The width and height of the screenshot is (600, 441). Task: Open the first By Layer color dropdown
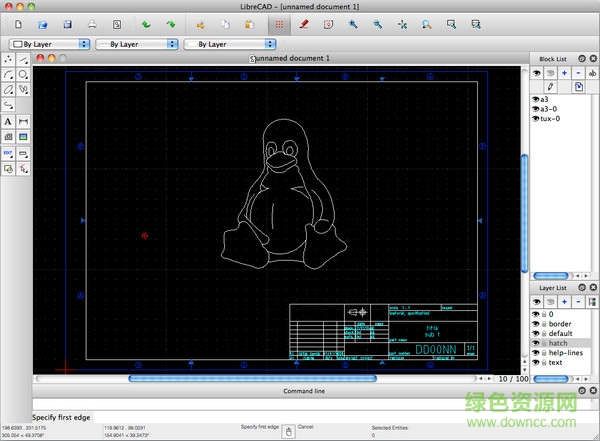tap(48, 44)
